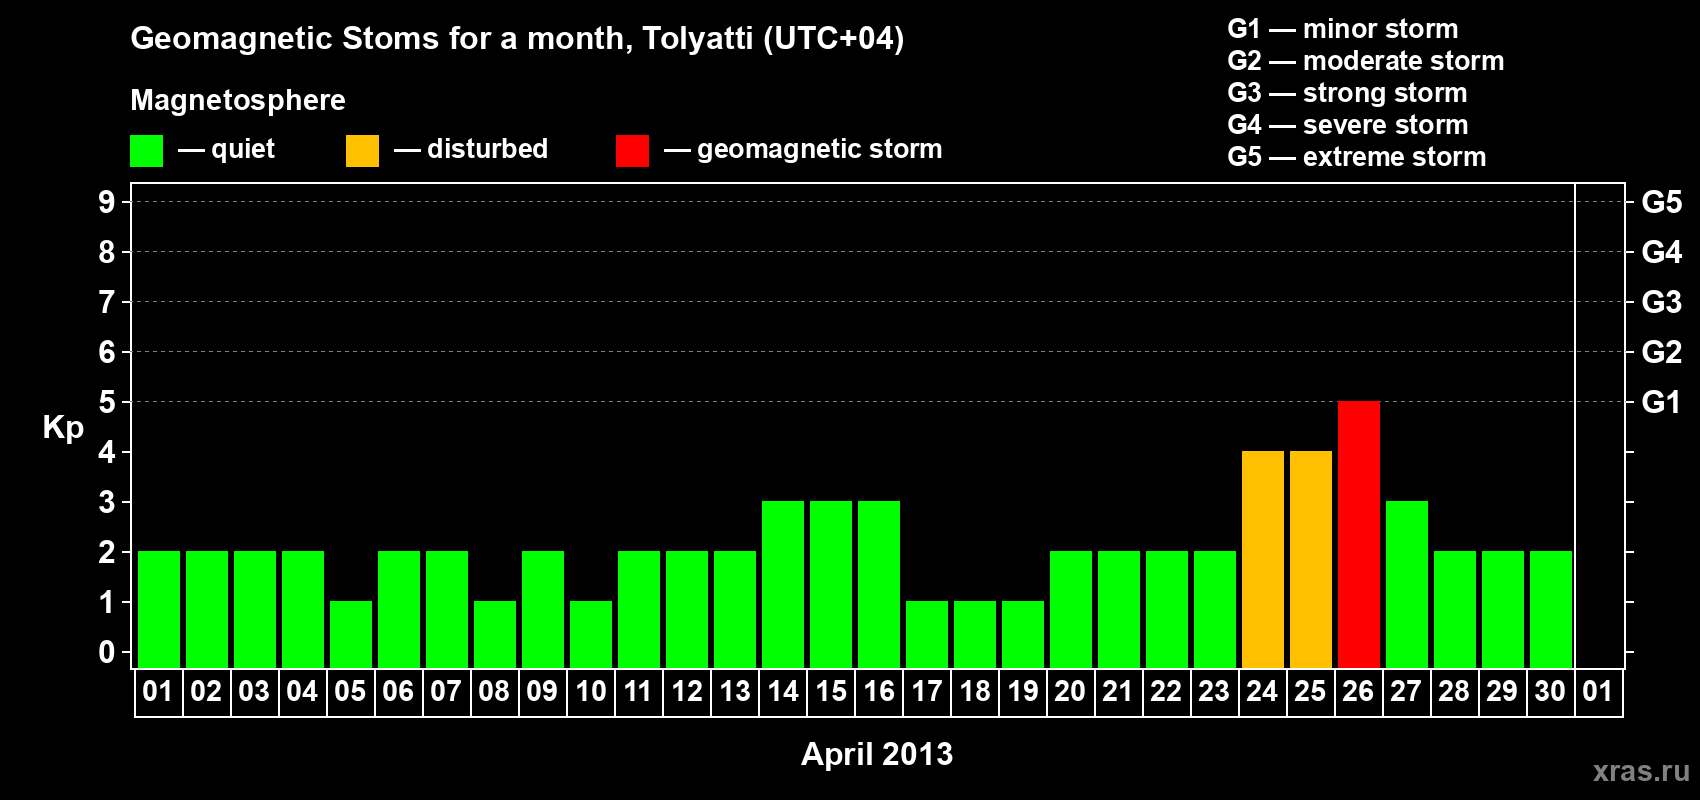
Task: Click the green quiet legend swatch
Action: point(146,151)
